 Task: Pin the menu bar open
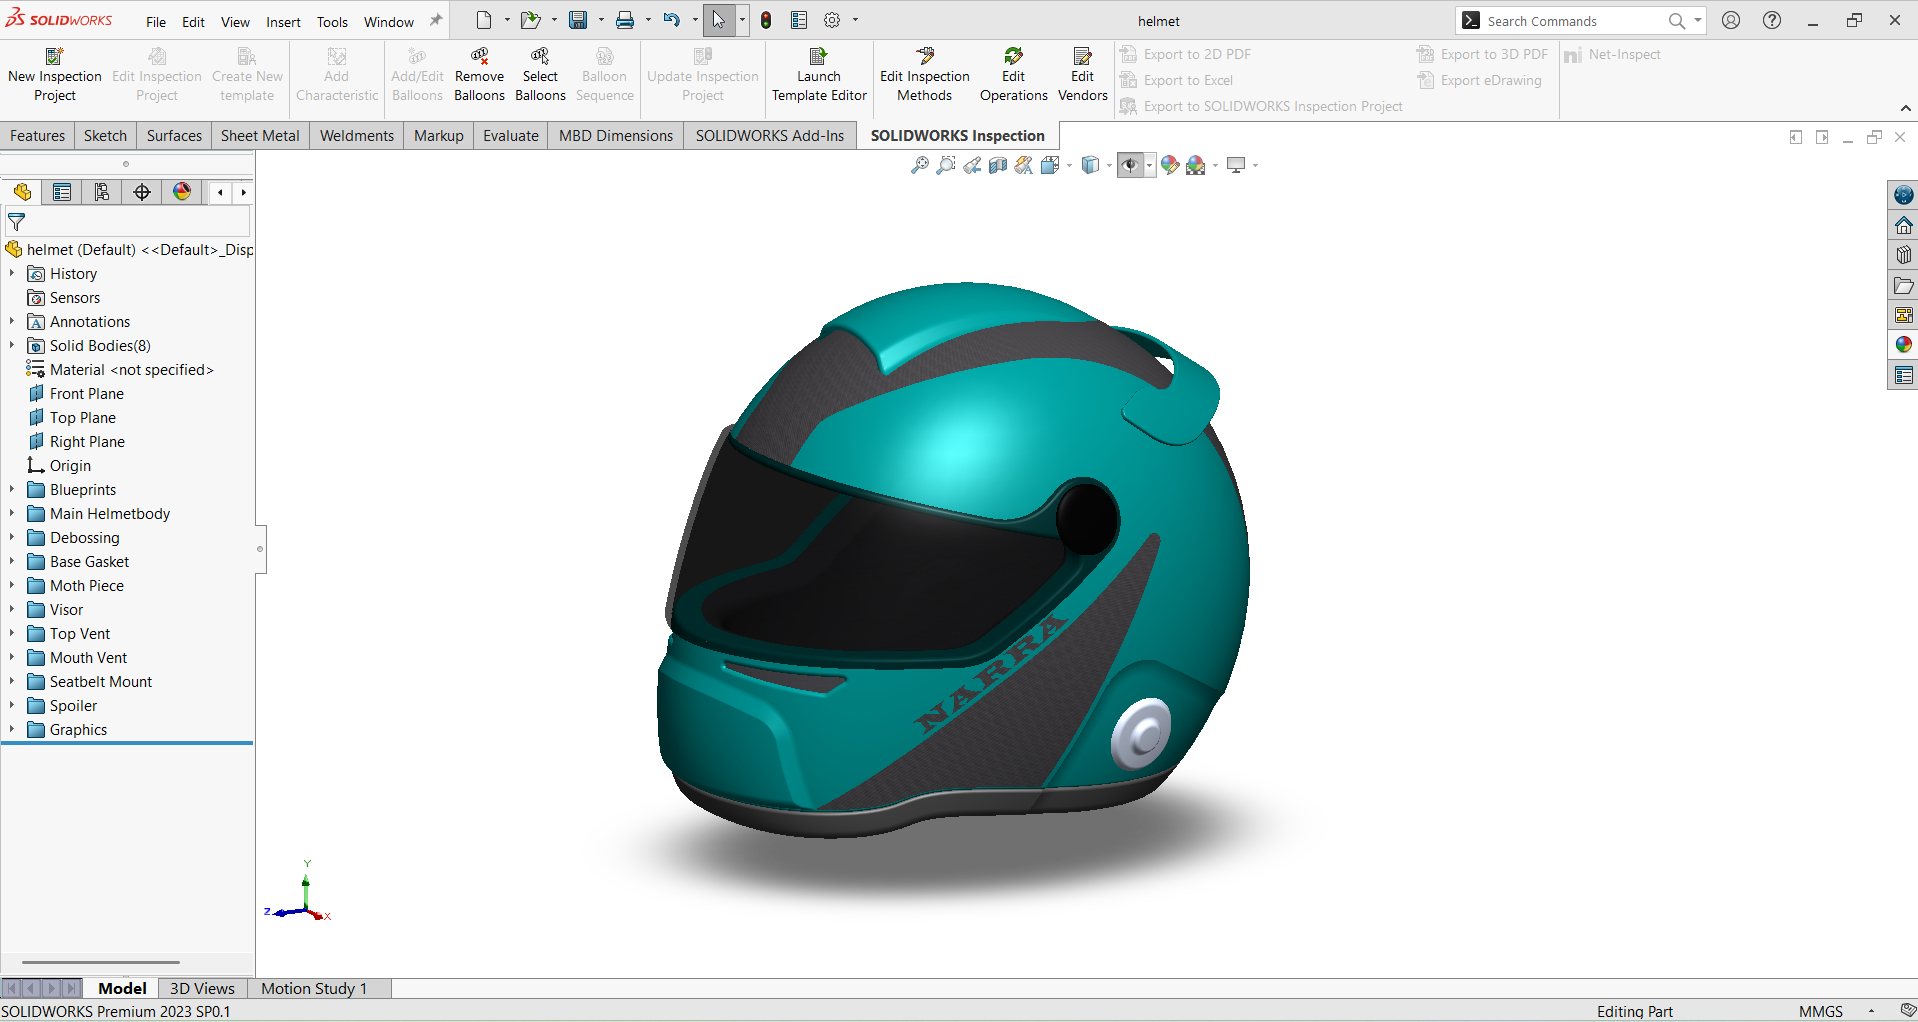coord(436,20)
